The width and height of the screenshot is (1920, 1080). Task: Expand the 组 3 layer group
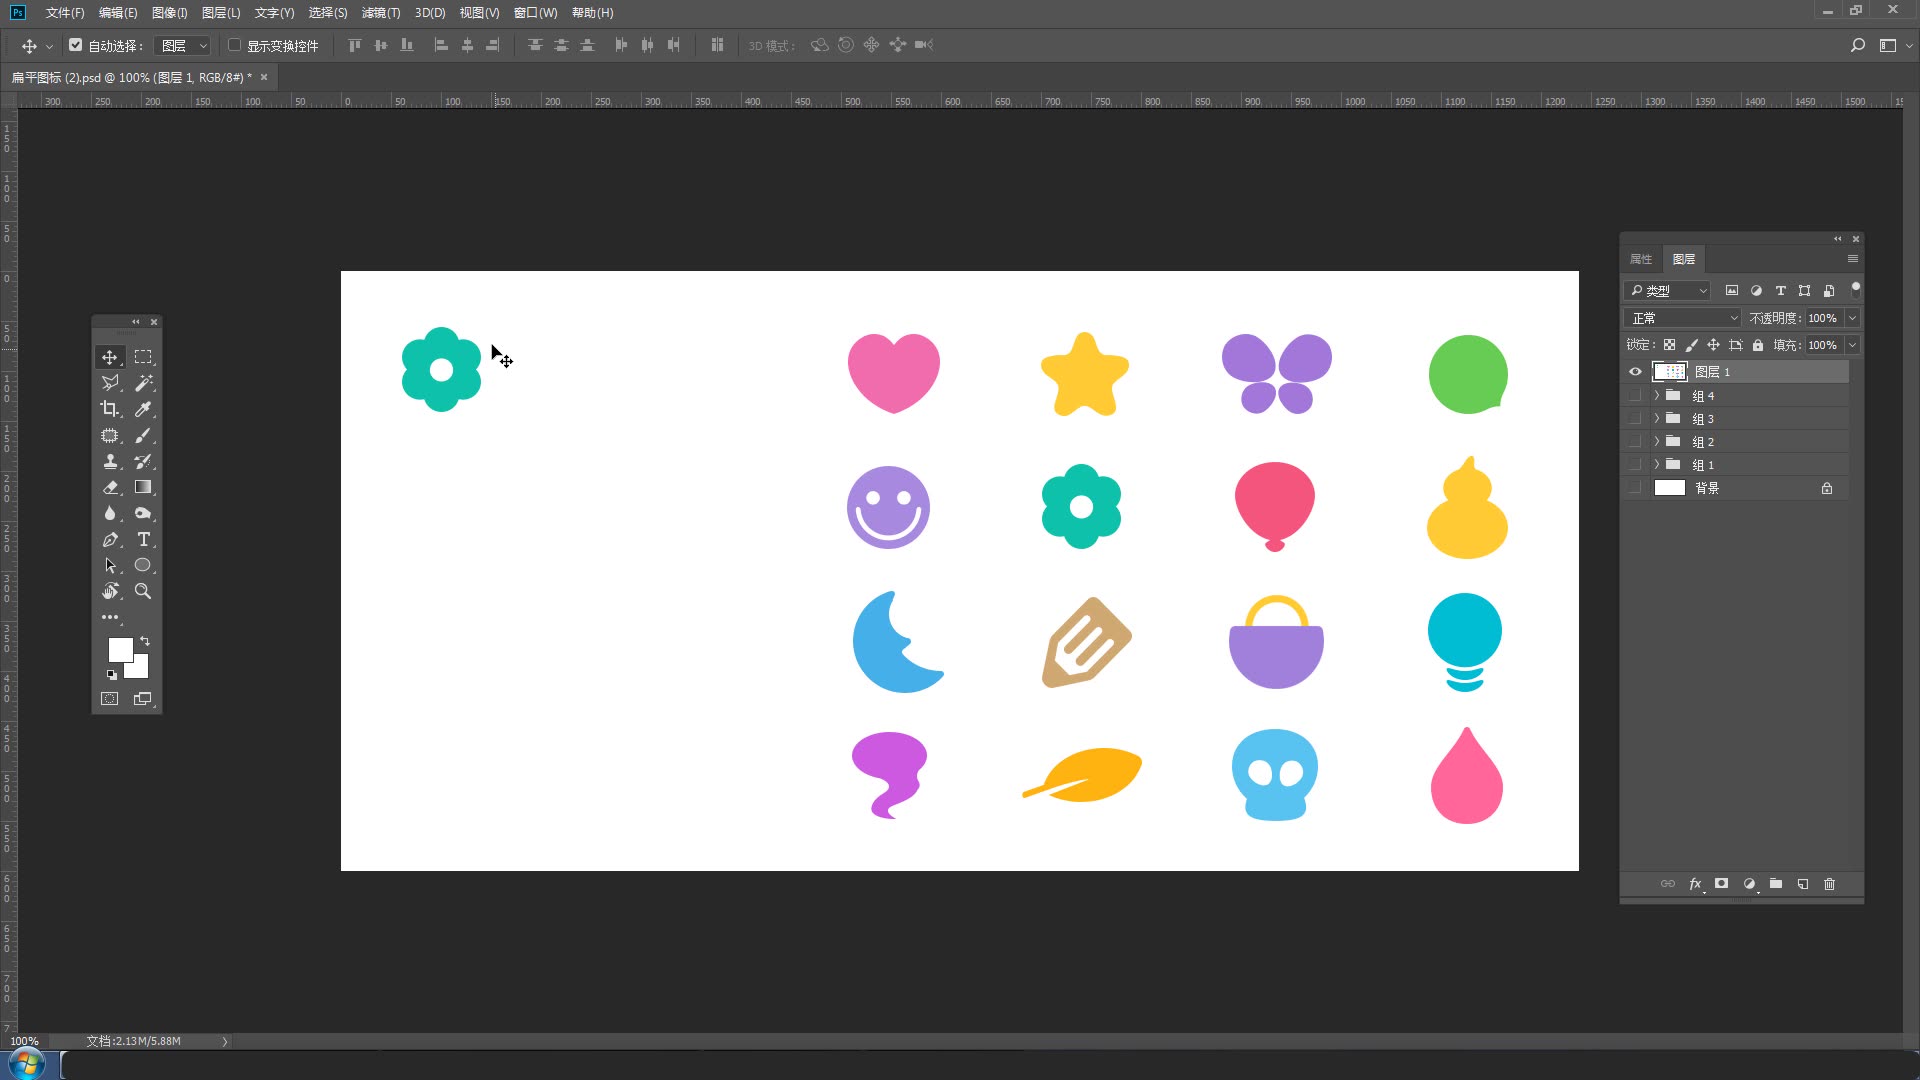(x=1657, y=419)
